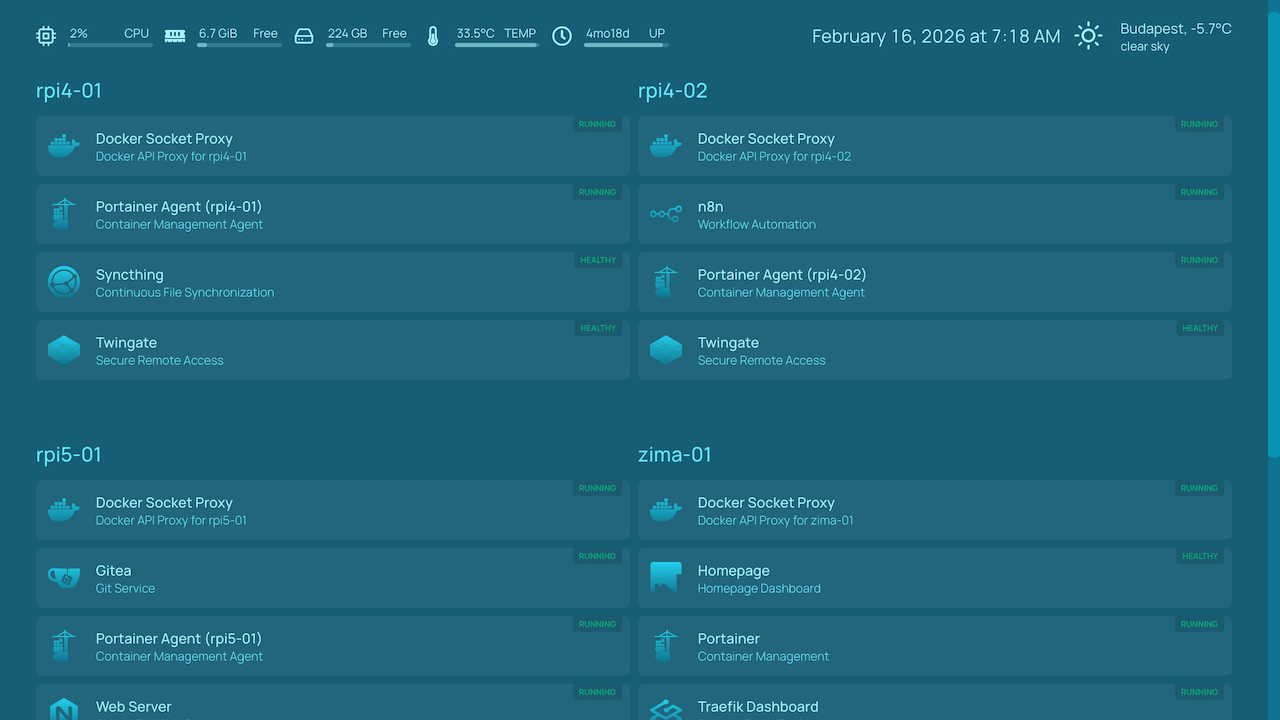Image resolution: width=1280 pixels, height=720 pixels.
Task: Click the HEALTHY status badge on Syncthing
Action: point(598,260)
